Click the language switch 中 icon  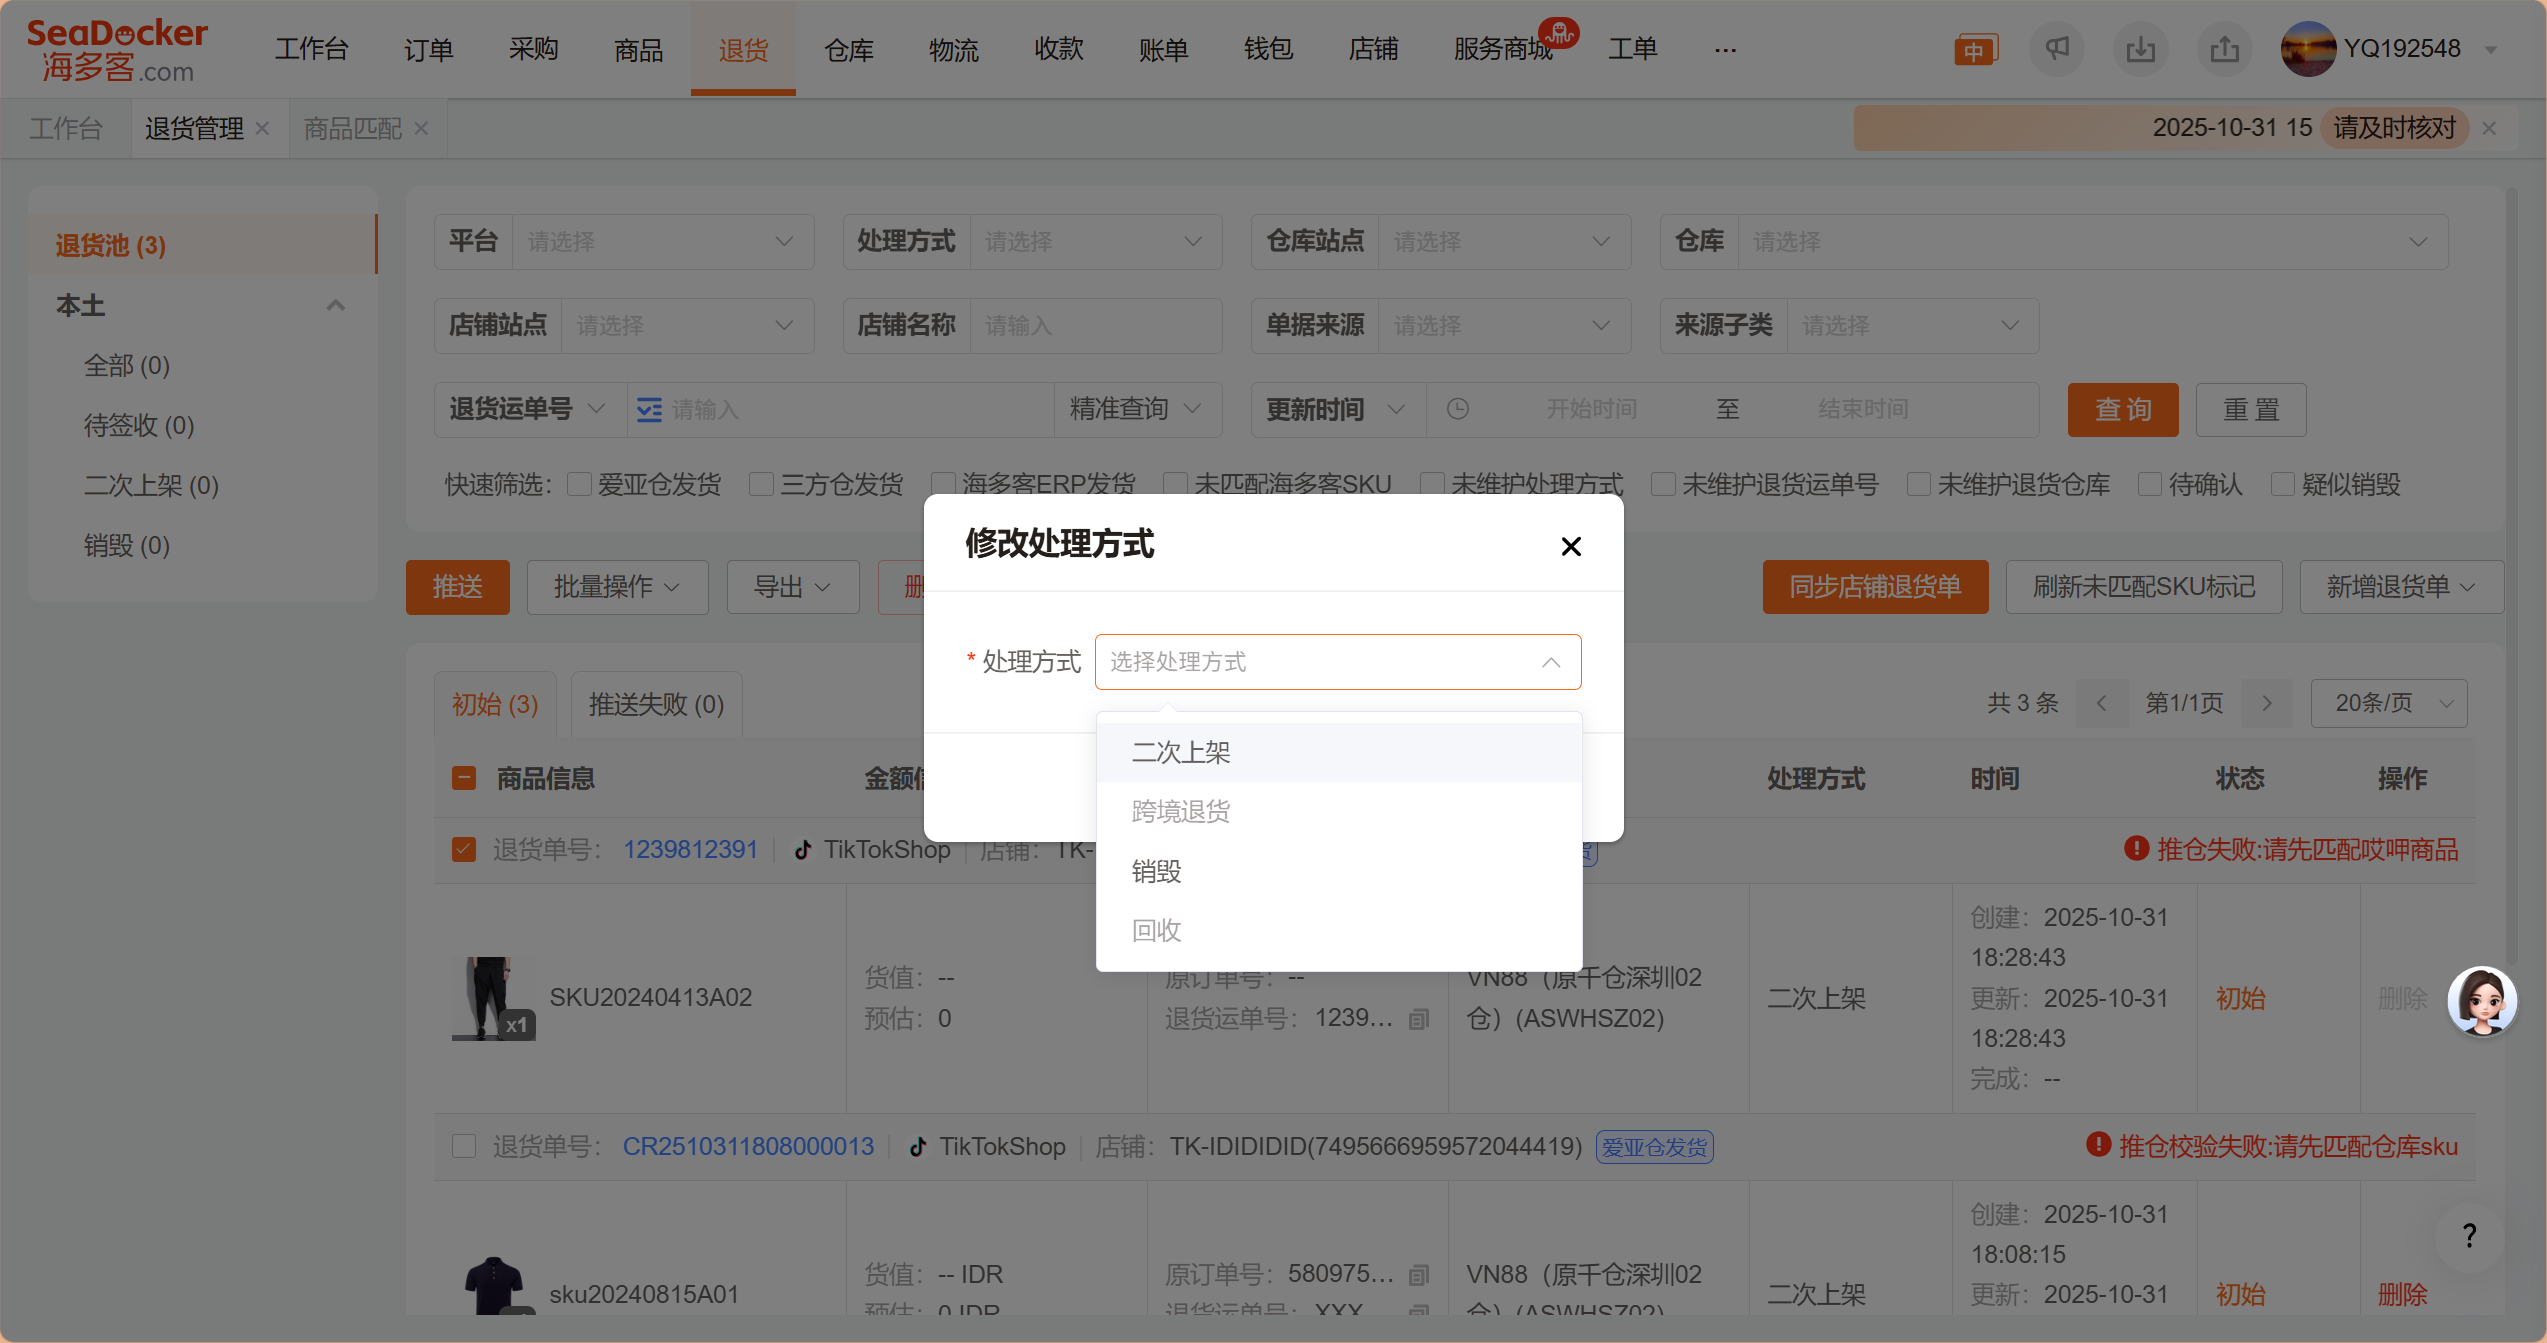point(1975,50)
